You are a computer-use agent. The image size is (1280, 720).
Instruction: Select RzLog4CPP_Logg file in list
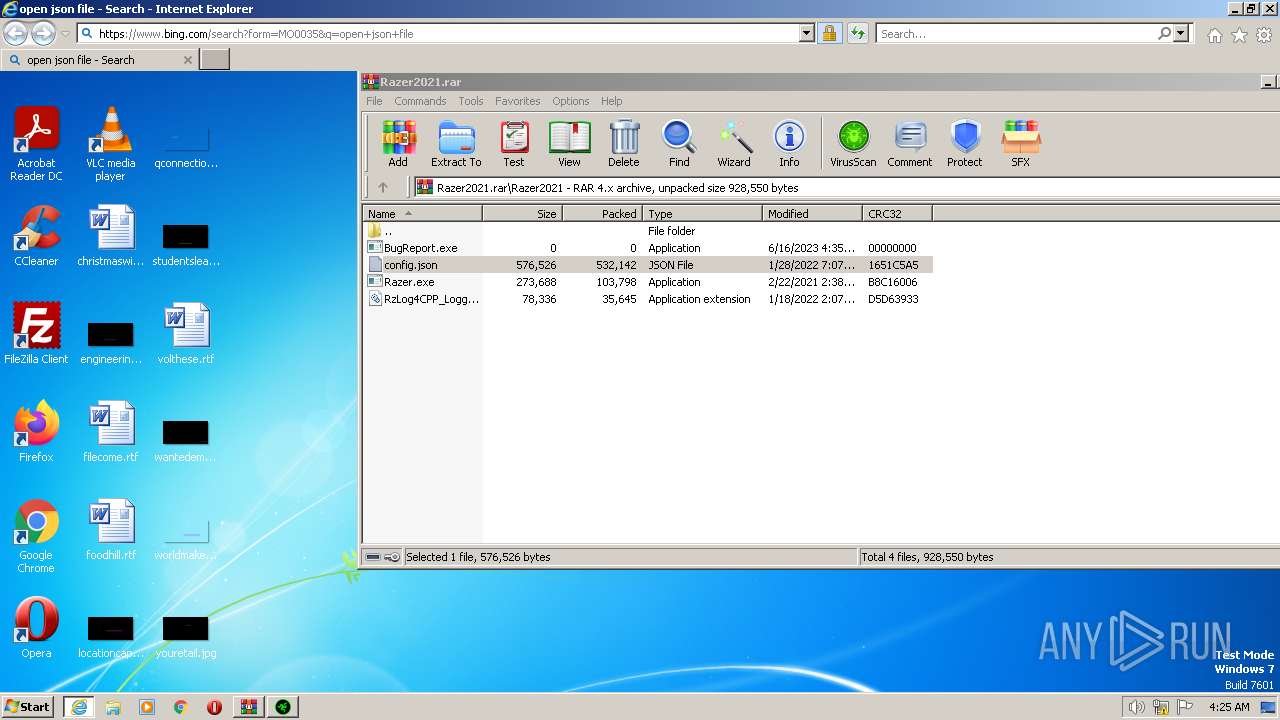pos(648,299)
